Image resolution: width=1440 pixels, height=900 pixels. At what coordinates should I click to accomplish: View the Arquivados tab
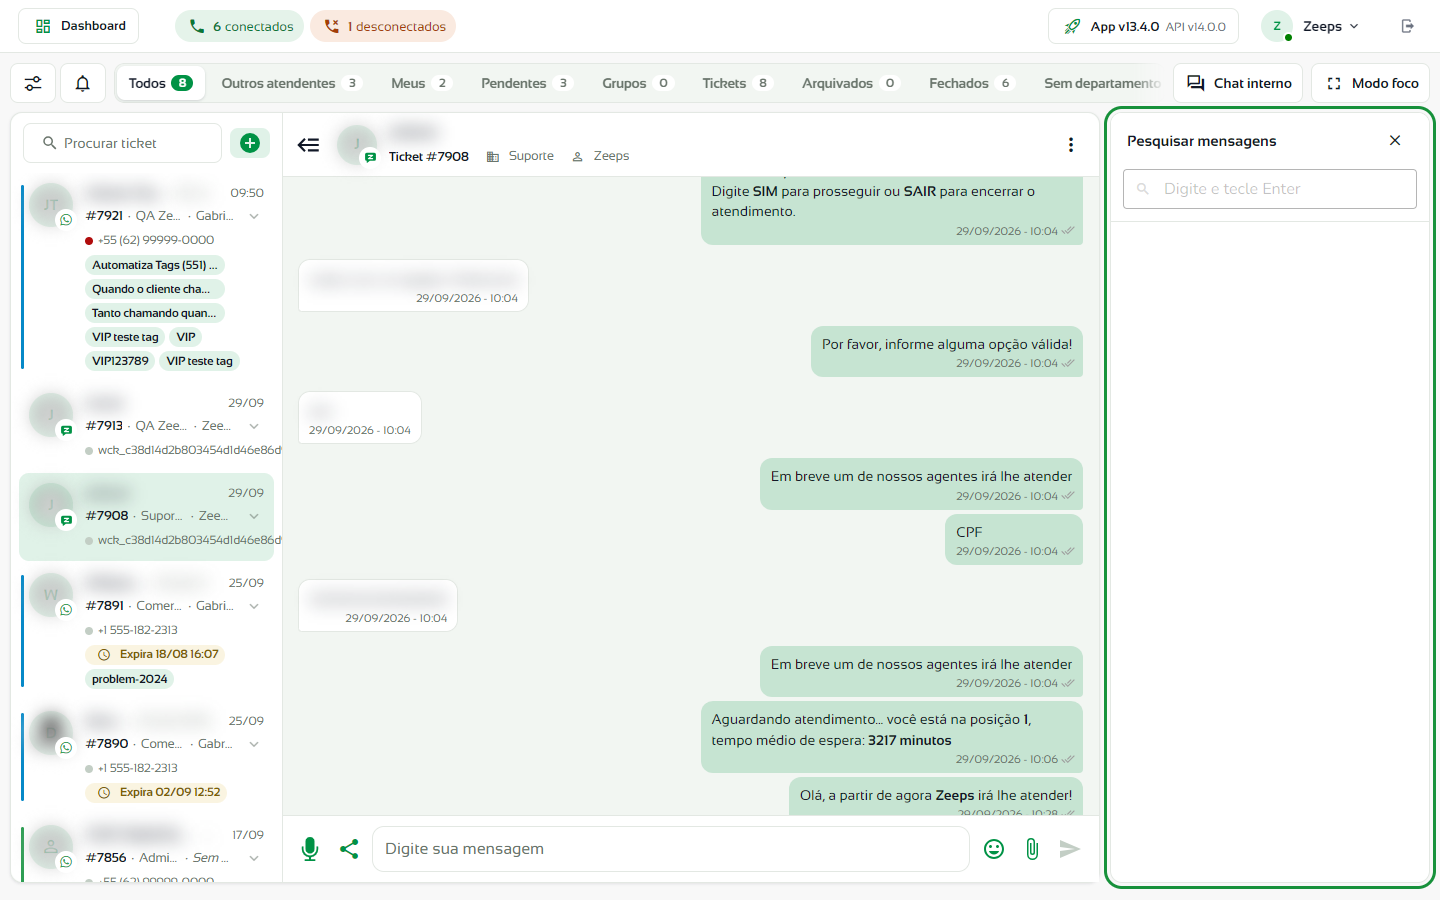(850, 83)
